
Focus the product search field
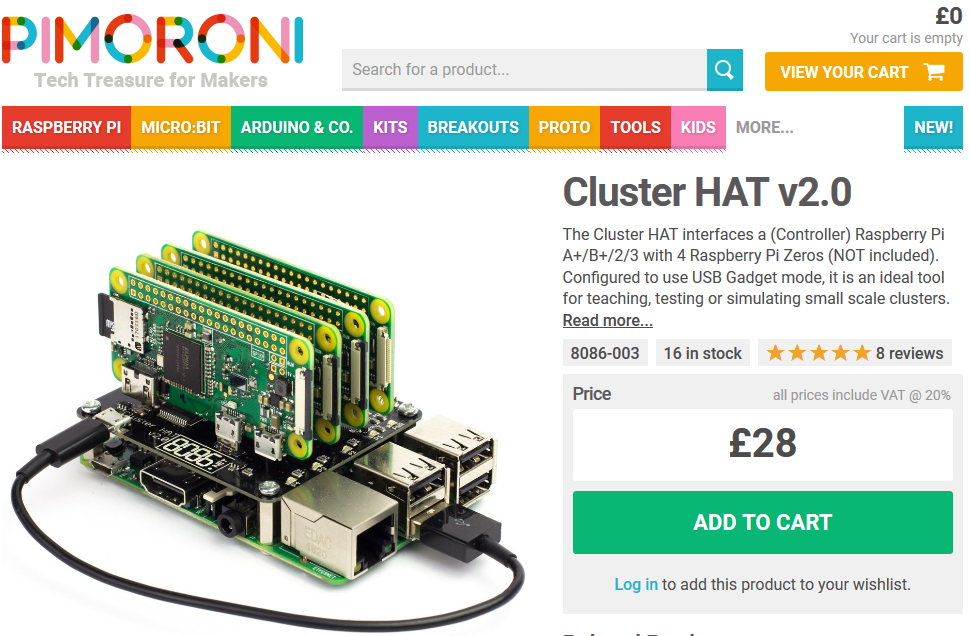525,70
